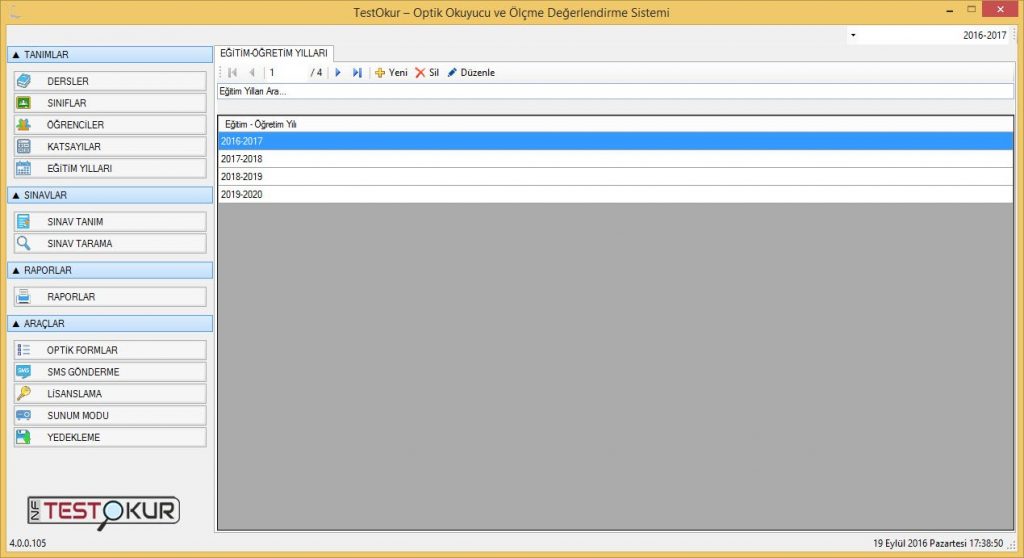1024x558 pixels.
Task: Click the RAPORLAR printer icon
Action: coord(24,297)
